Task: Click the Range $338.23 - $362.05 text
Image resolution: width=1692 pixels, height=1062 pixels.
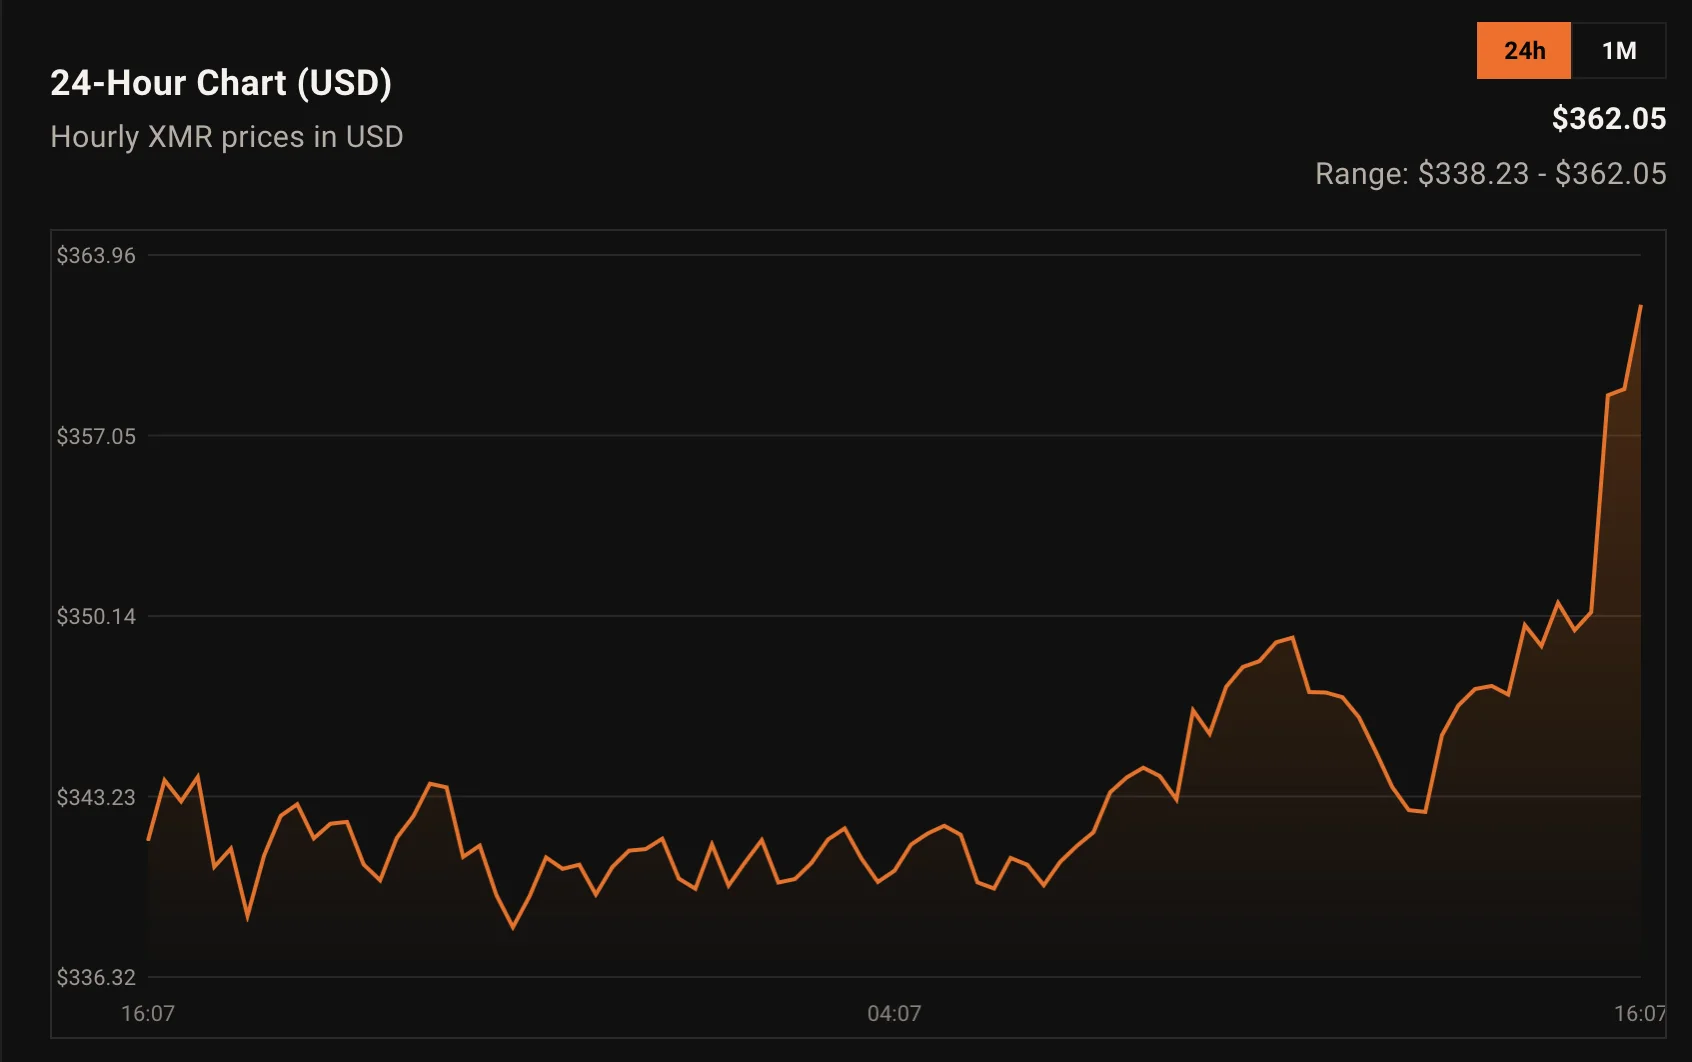Action: [x=1490, y=174]
